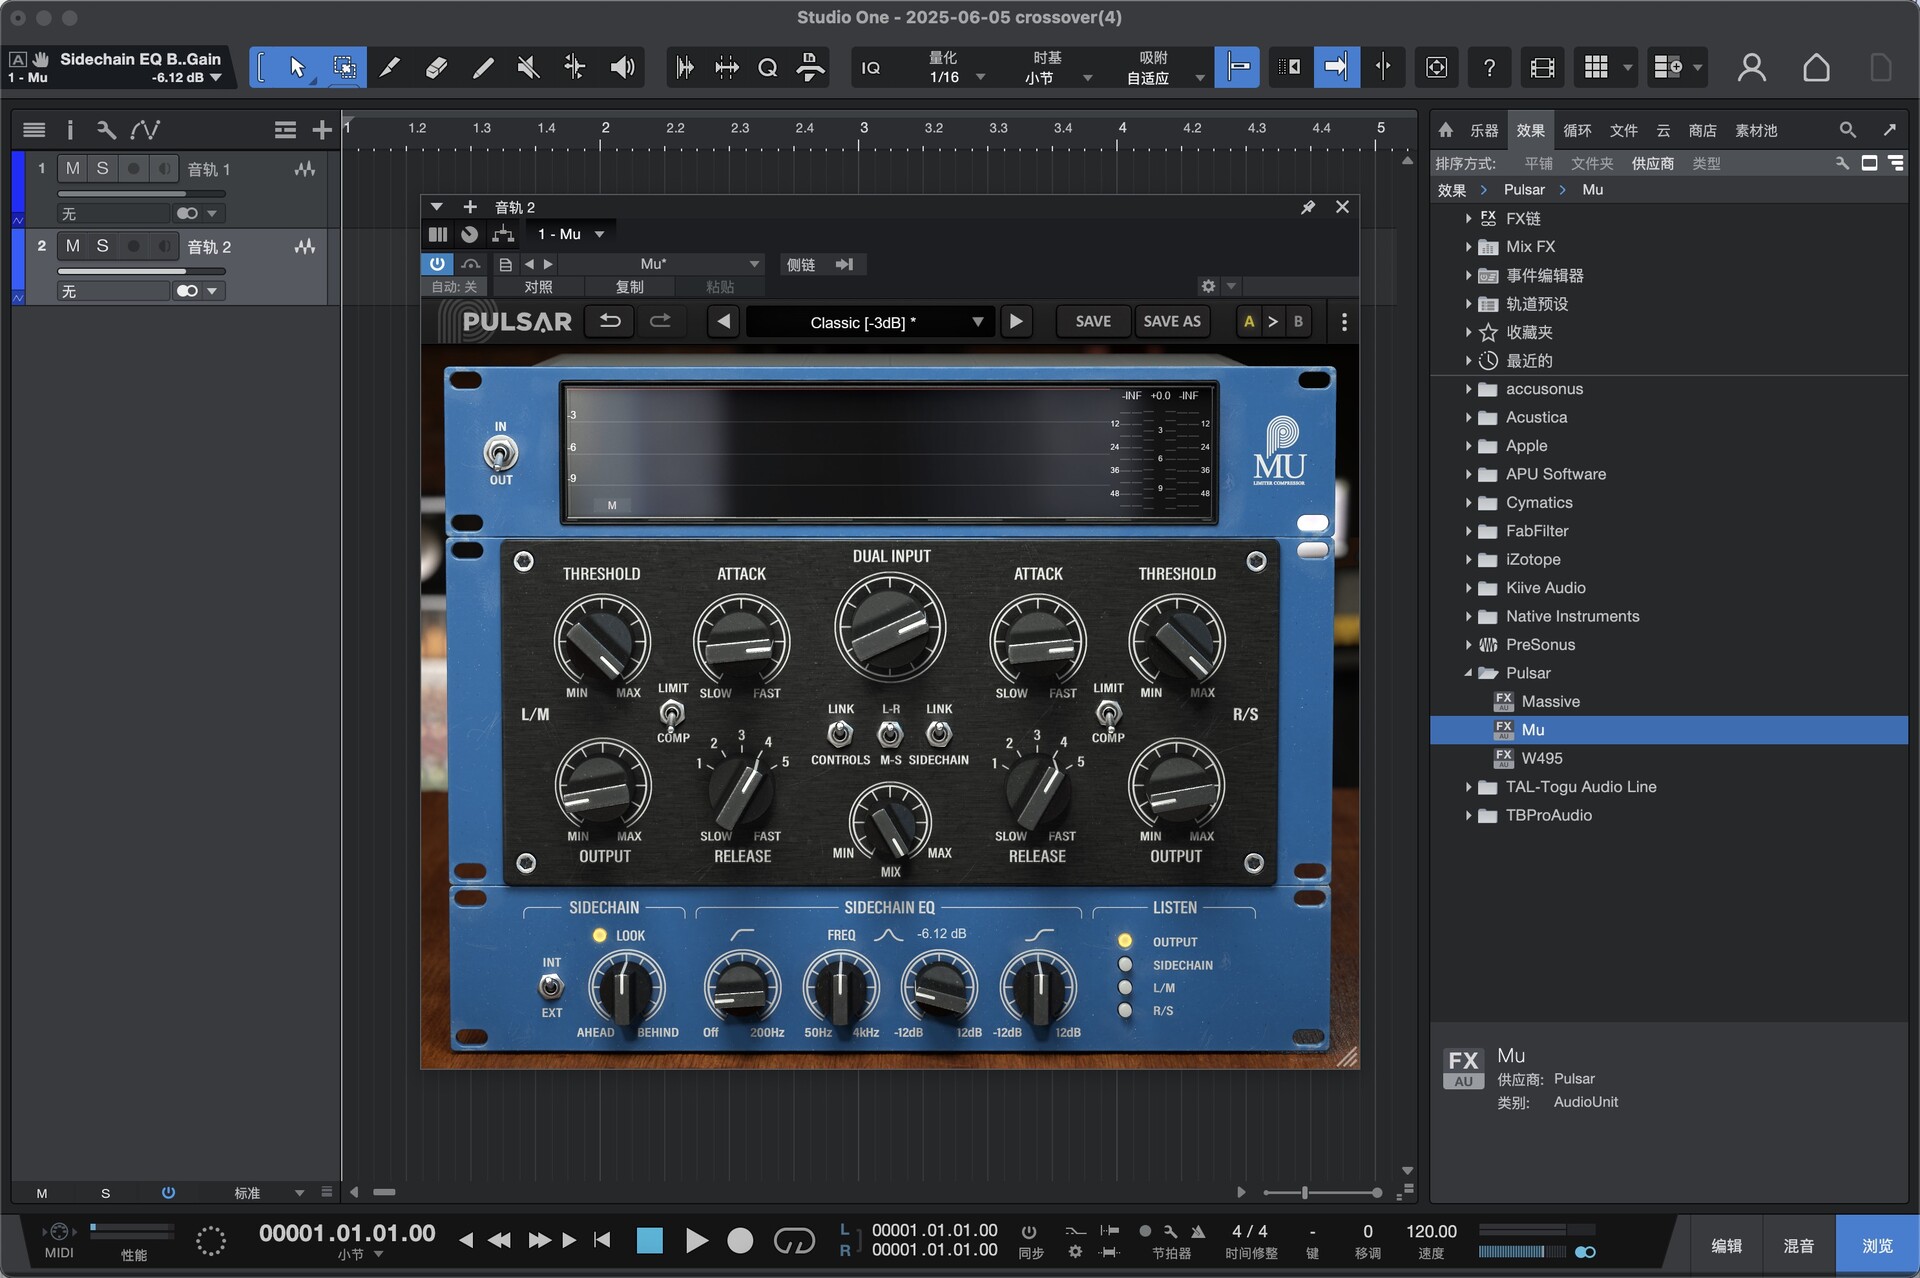This screenshot has width=1920, height=1278.
Task: Open the 编辑 edit view
Action: [1726, 1245]
